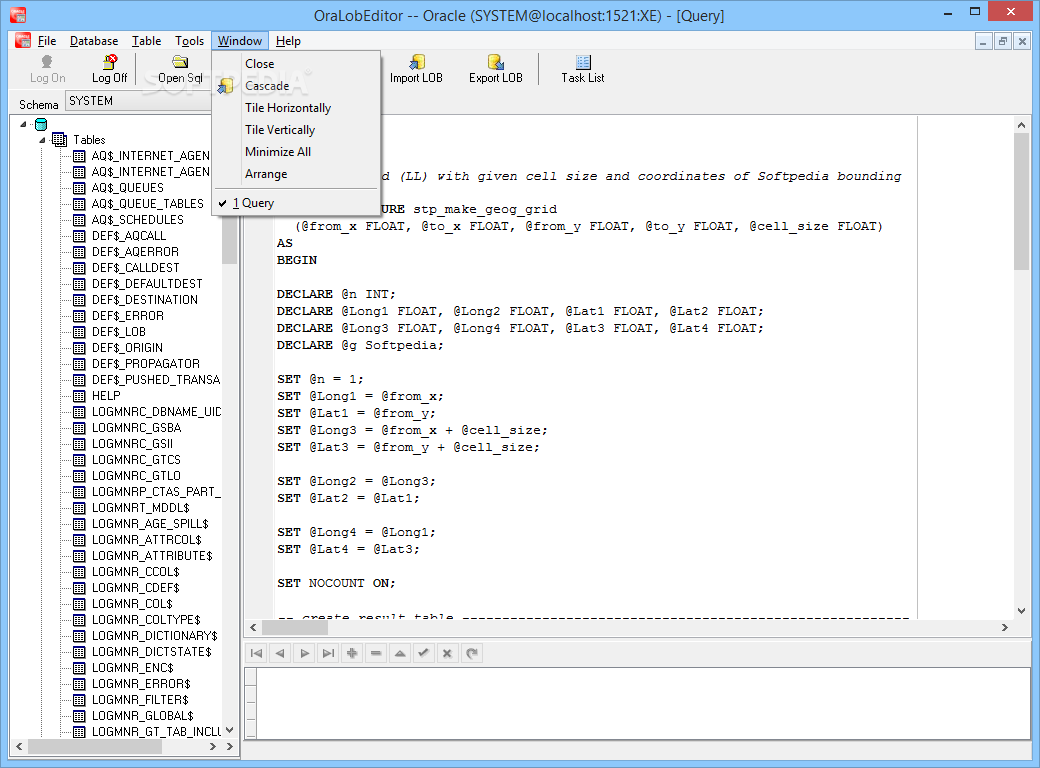
Task: Click the OraLobEditor application icon in title bar
Action: [18, 14]
